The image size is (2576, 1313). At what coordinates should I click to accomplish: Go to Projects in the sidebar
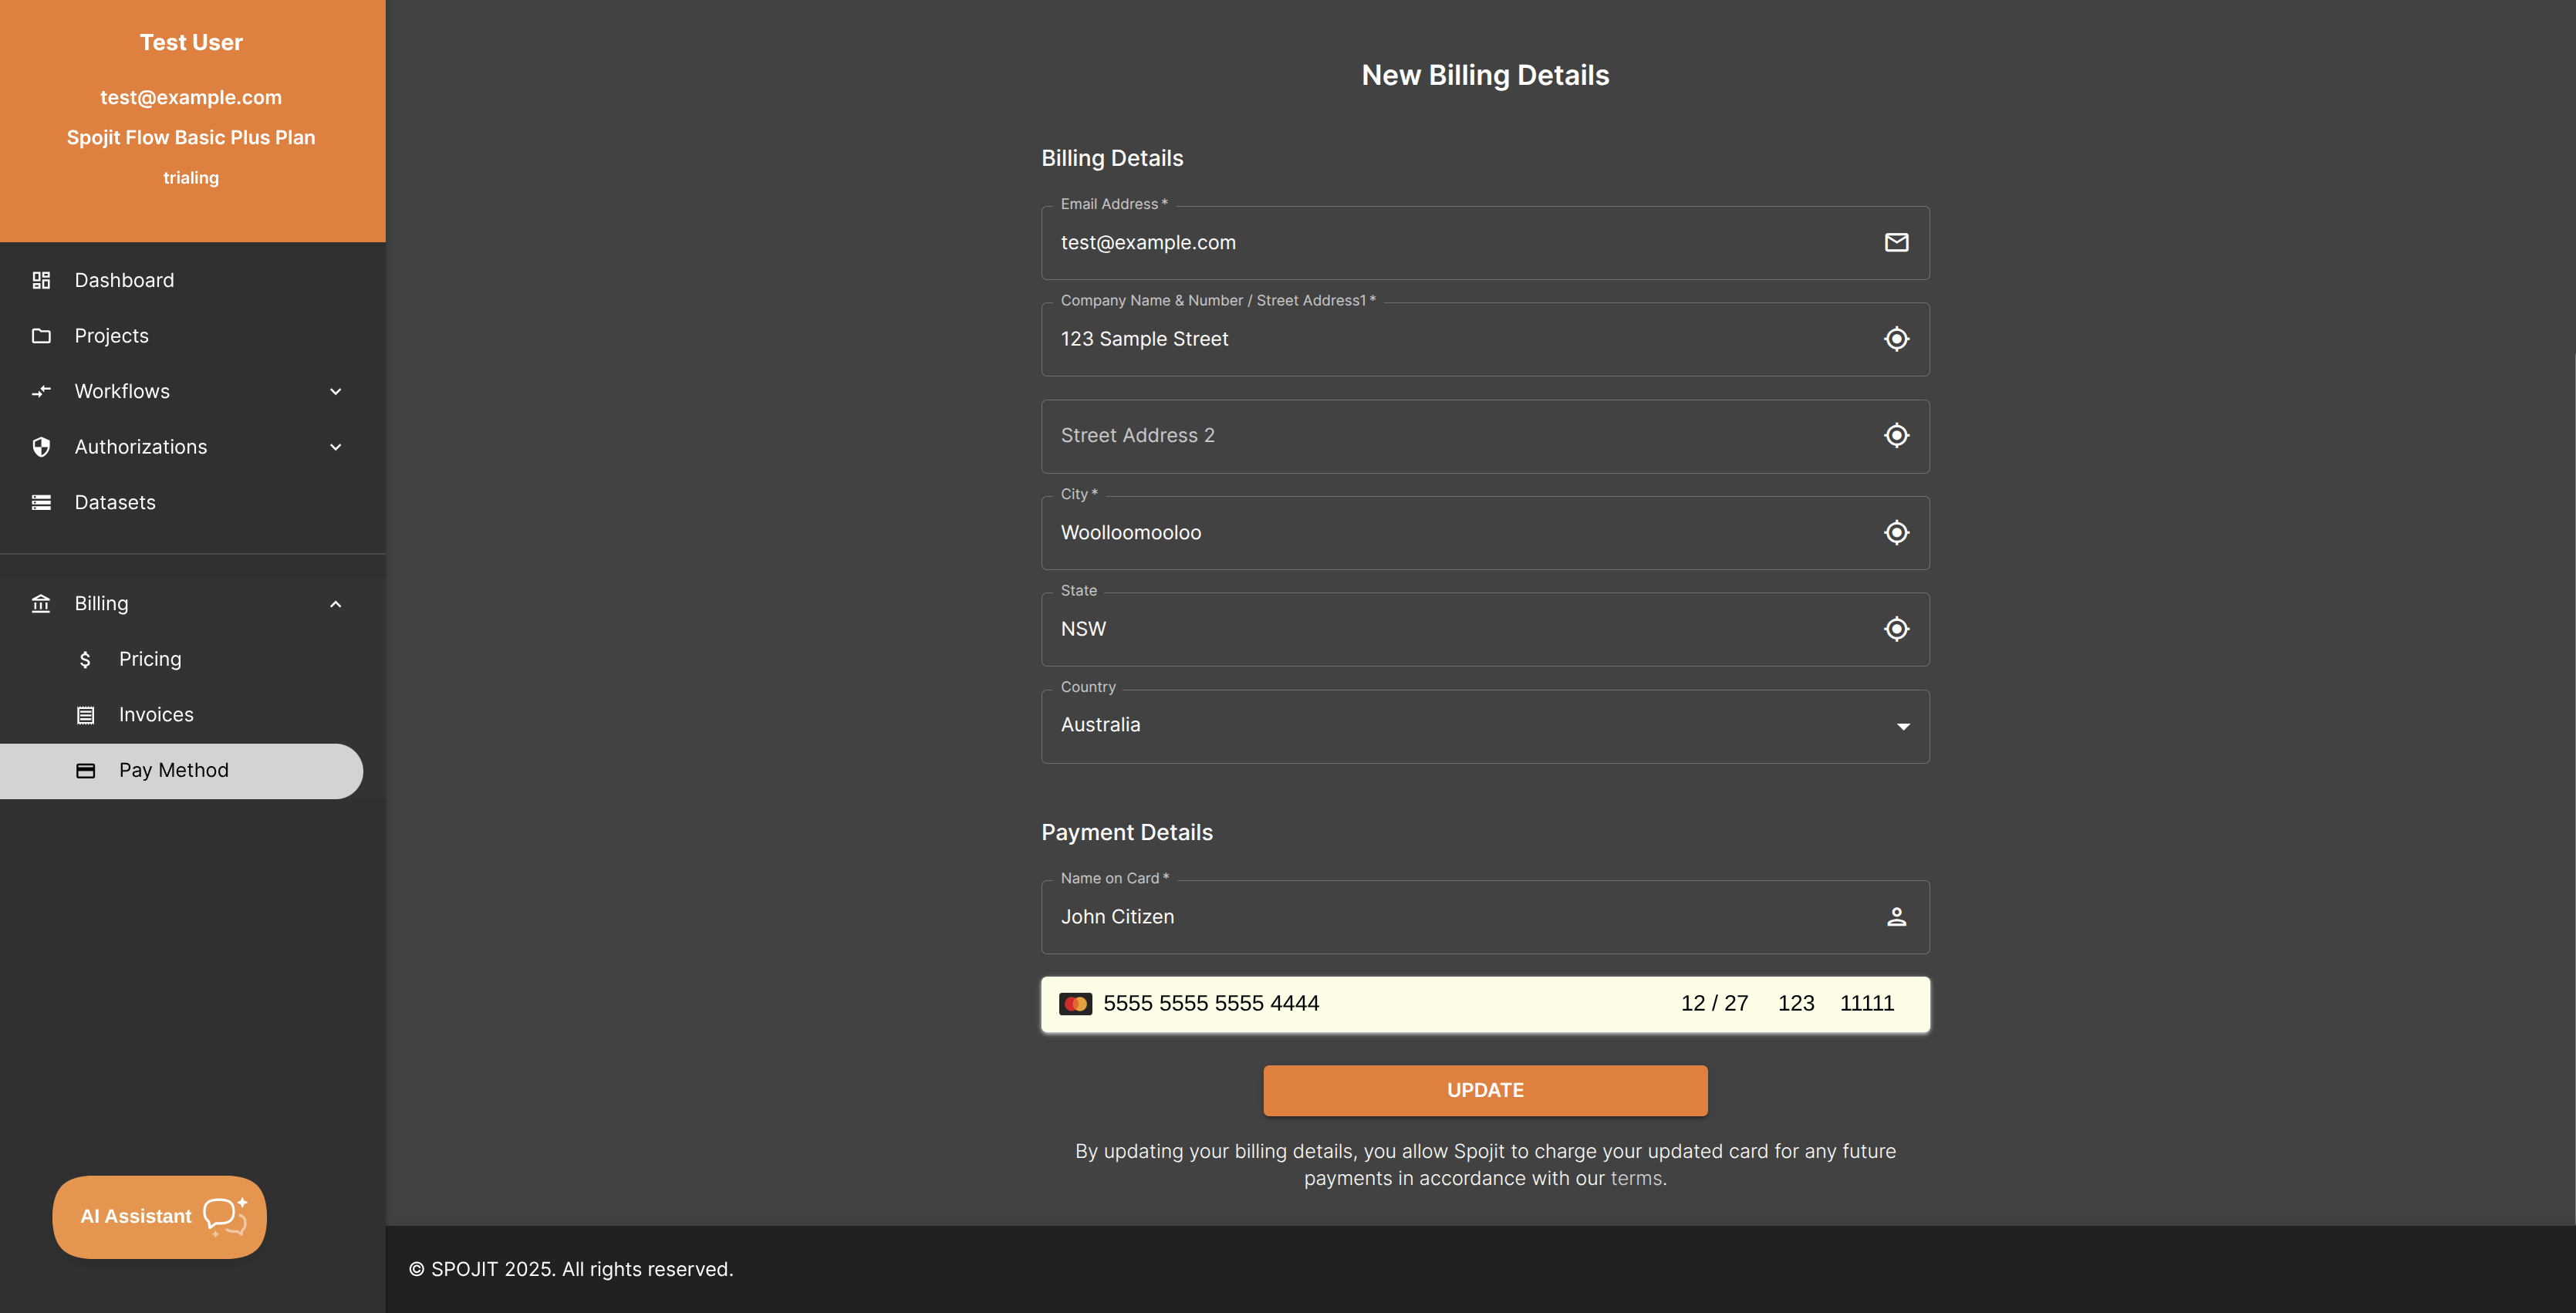point(192,336)
